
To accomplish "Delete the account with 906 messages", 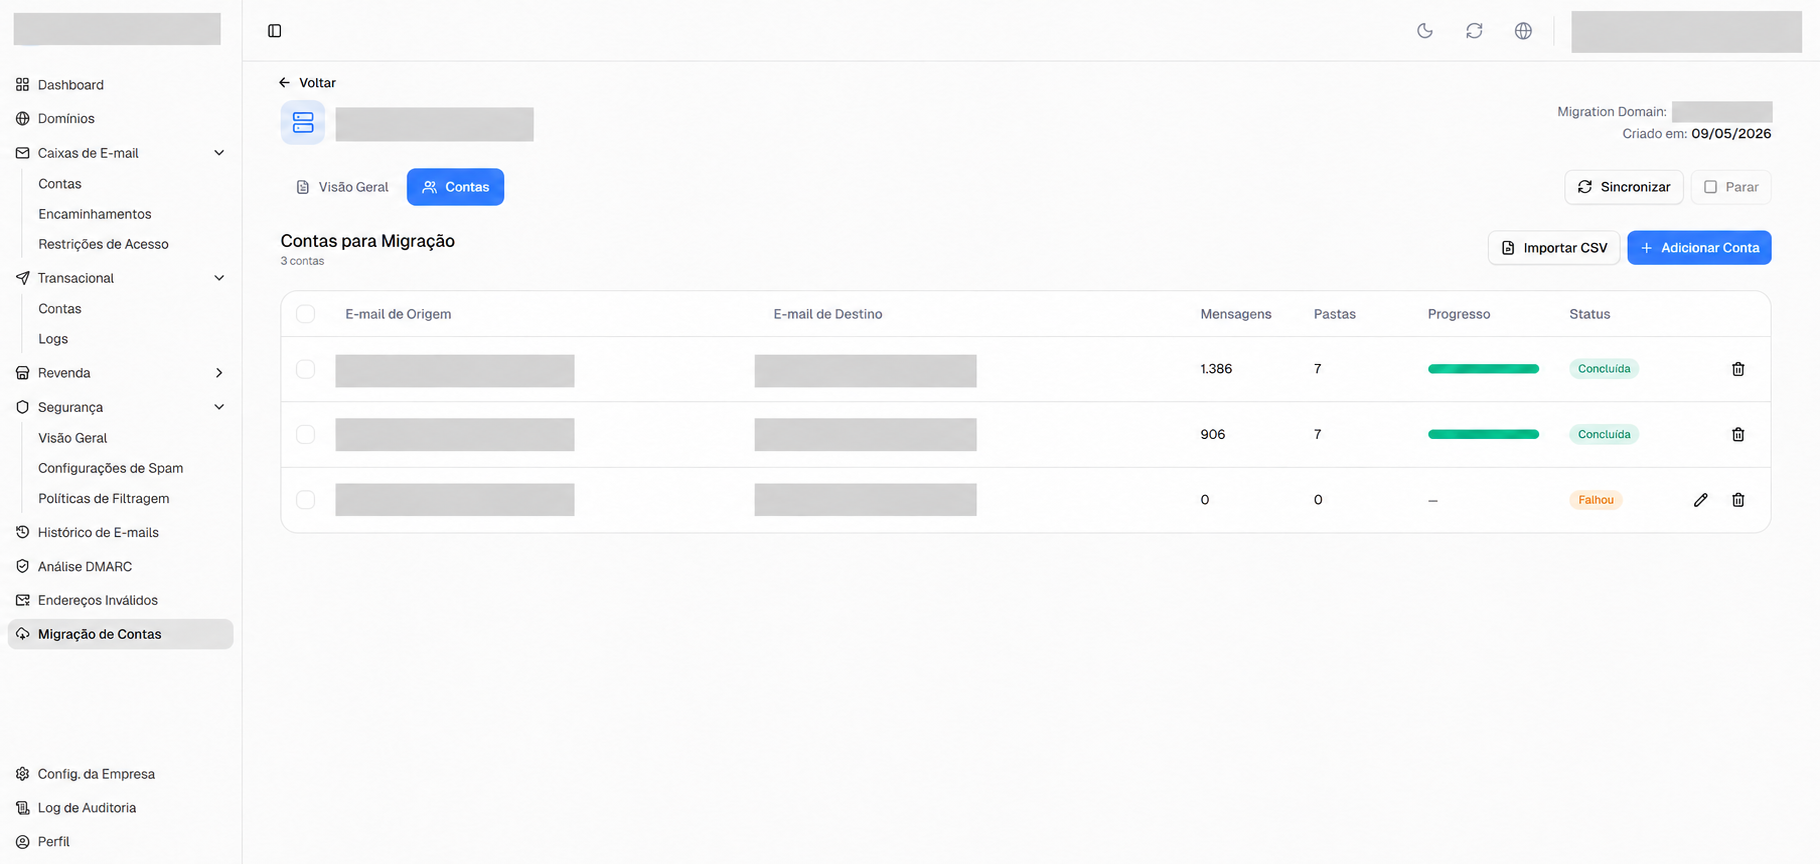I will tap(1738, 434).
